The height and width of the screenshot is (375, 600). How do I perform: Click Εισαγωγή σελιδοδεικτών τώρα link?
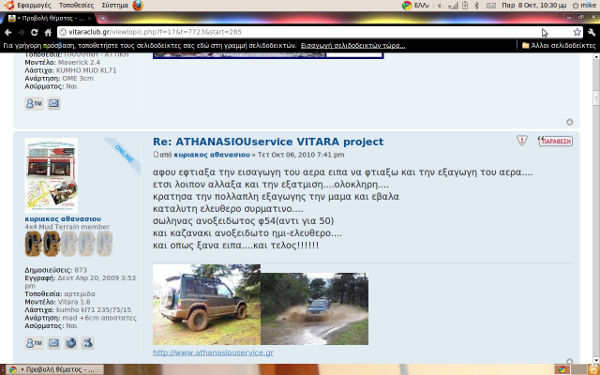click(x=353, y=46)
